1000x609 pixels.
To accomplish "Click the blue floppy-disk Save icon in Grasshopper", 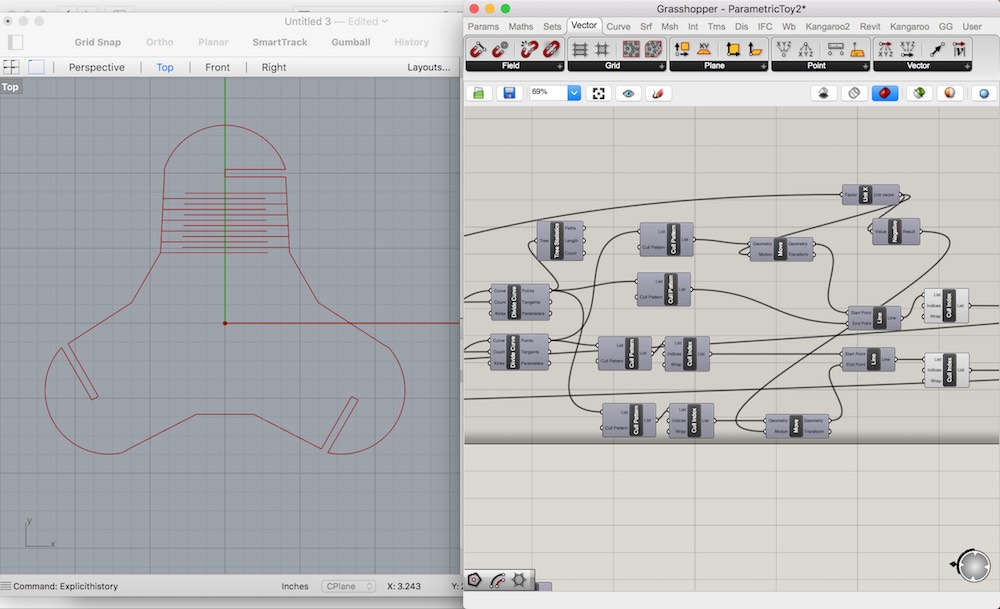I will click(x=509, y=93).
